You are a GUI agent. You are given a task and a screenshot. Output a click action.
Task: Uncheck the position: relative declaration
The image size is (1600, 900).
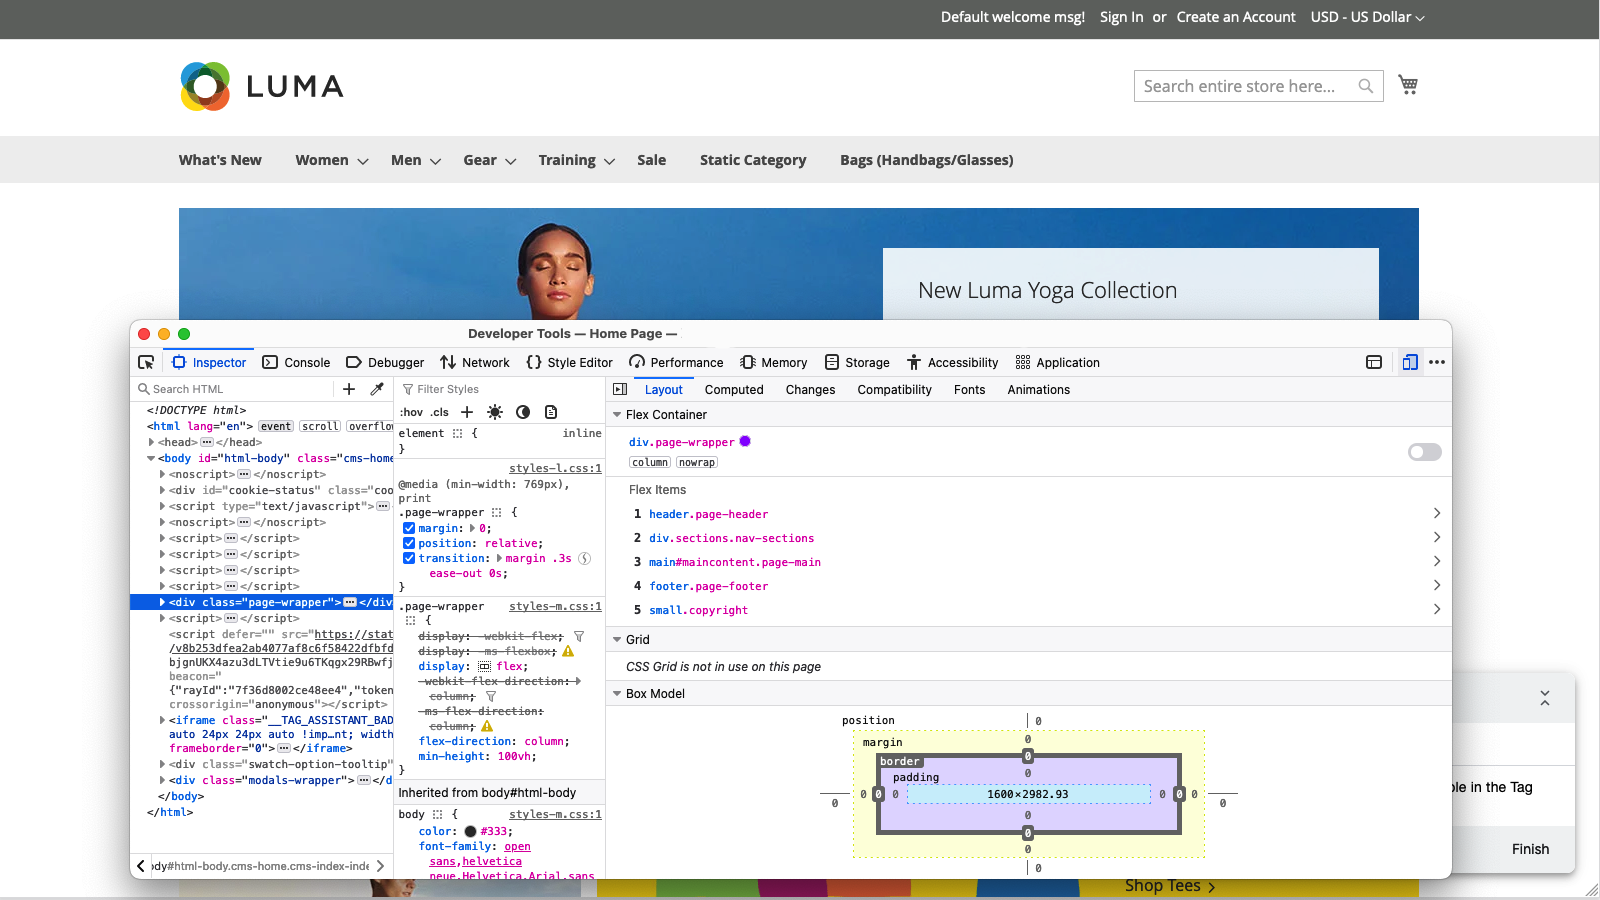409,543
